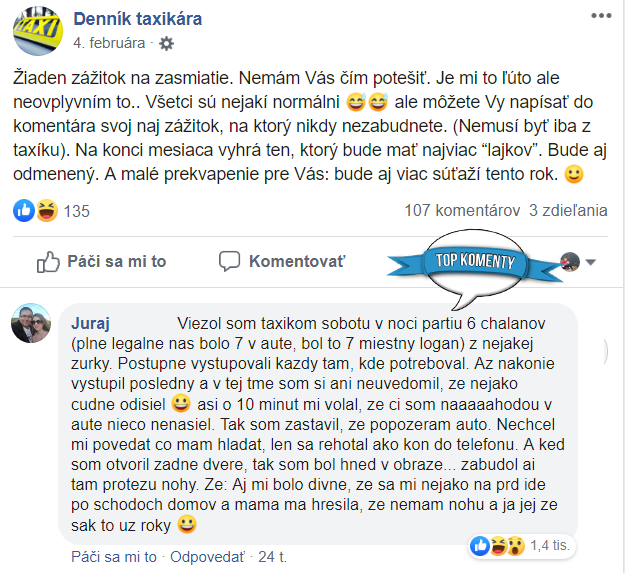Screen dimensions: 625x573
Task: Like Juraj's comment via Páči sa mi to
Action: 114,557
